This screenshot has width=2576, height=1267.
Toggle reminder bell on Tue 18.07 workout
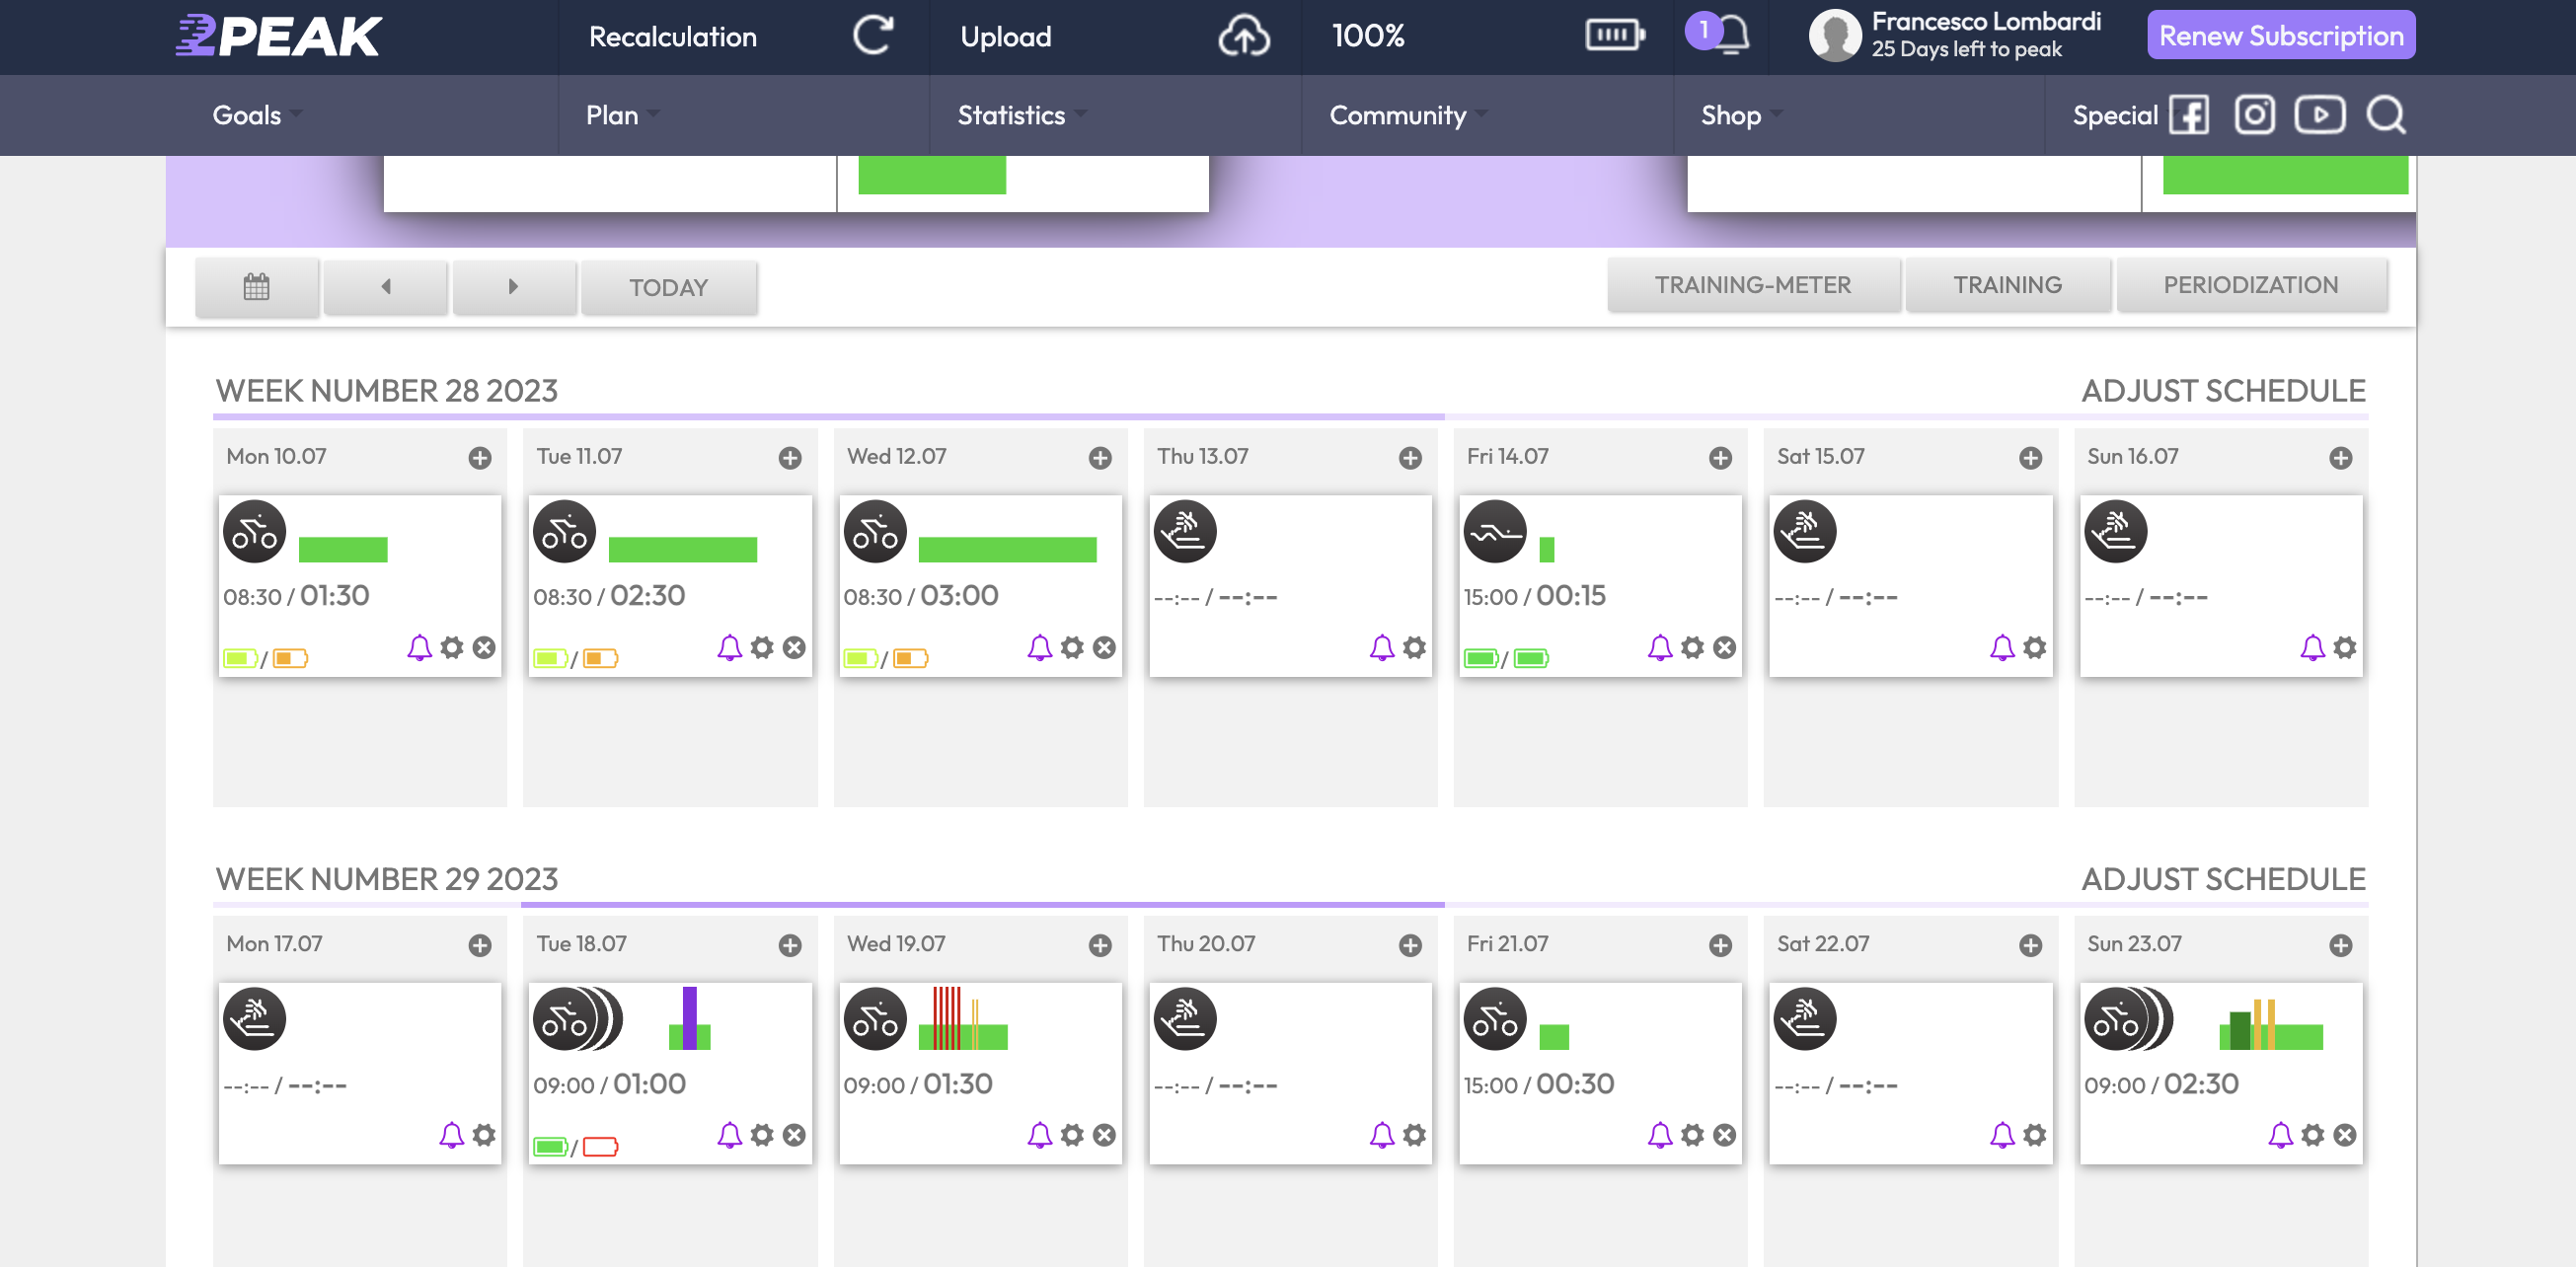[x=729, y=1135]
